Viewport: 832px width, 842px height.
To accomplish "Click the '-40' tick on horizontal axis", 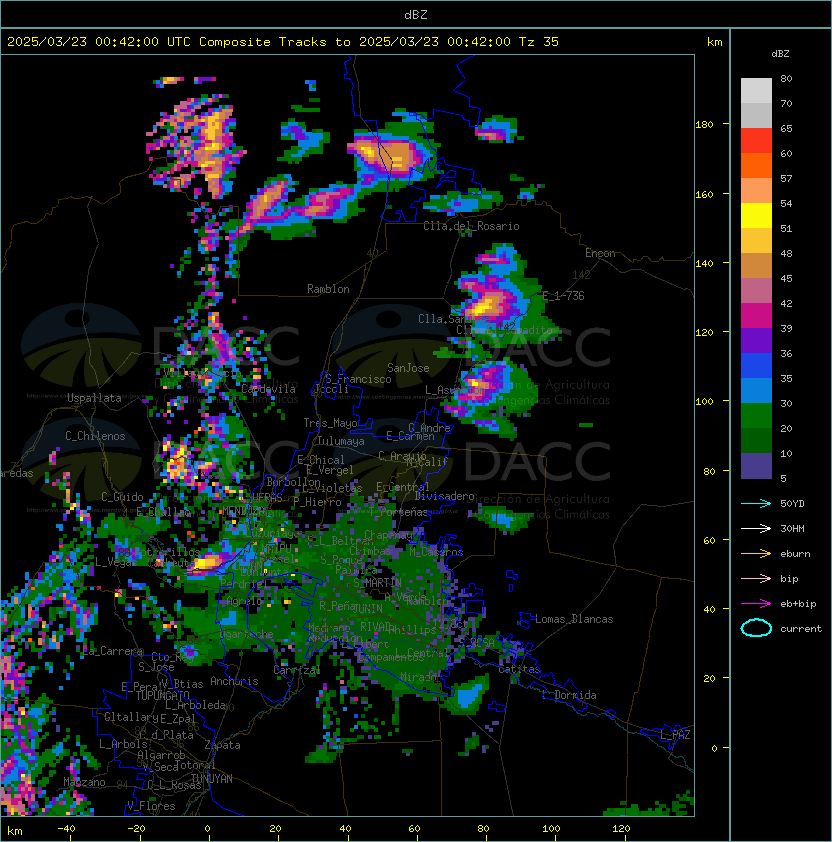I will point(66,829).
